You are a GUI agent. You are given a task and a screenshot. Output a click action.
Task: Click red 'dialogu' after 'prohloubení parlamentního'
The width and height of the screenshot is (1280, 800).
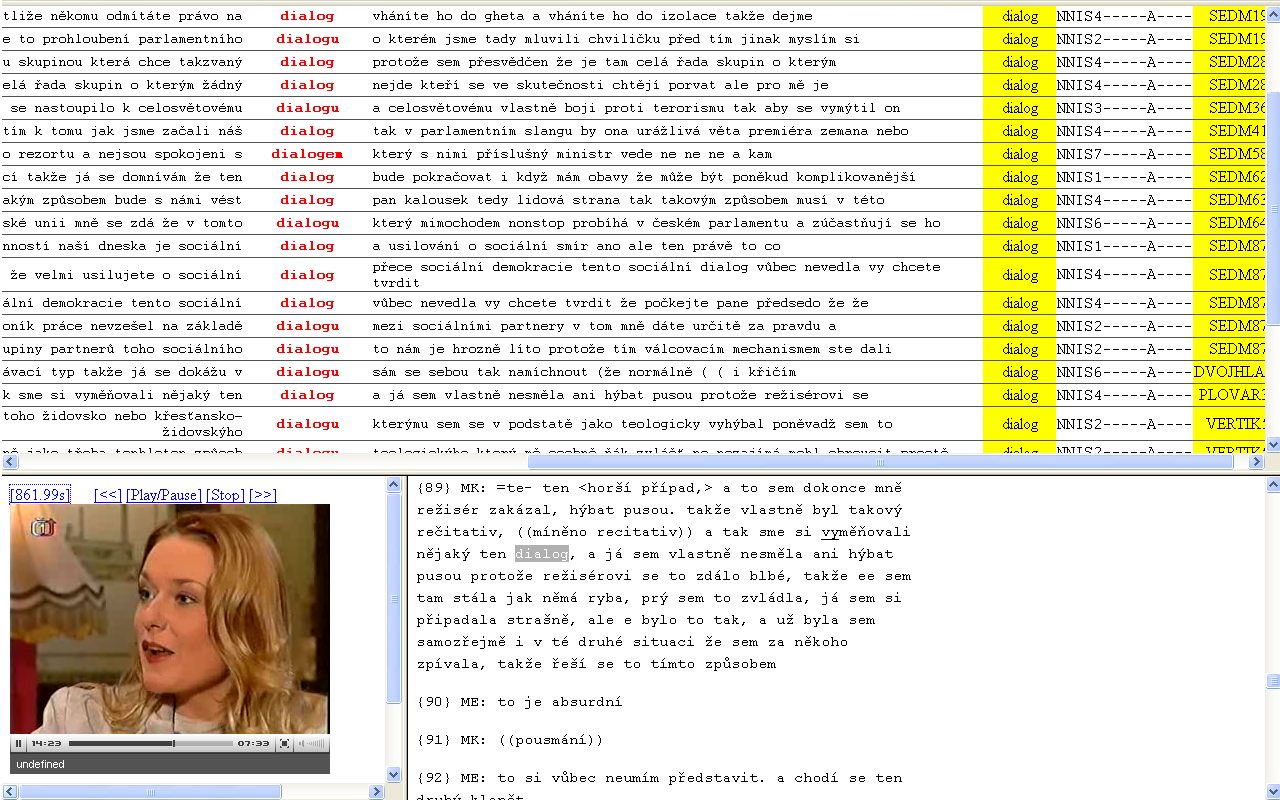coord(307,39)
